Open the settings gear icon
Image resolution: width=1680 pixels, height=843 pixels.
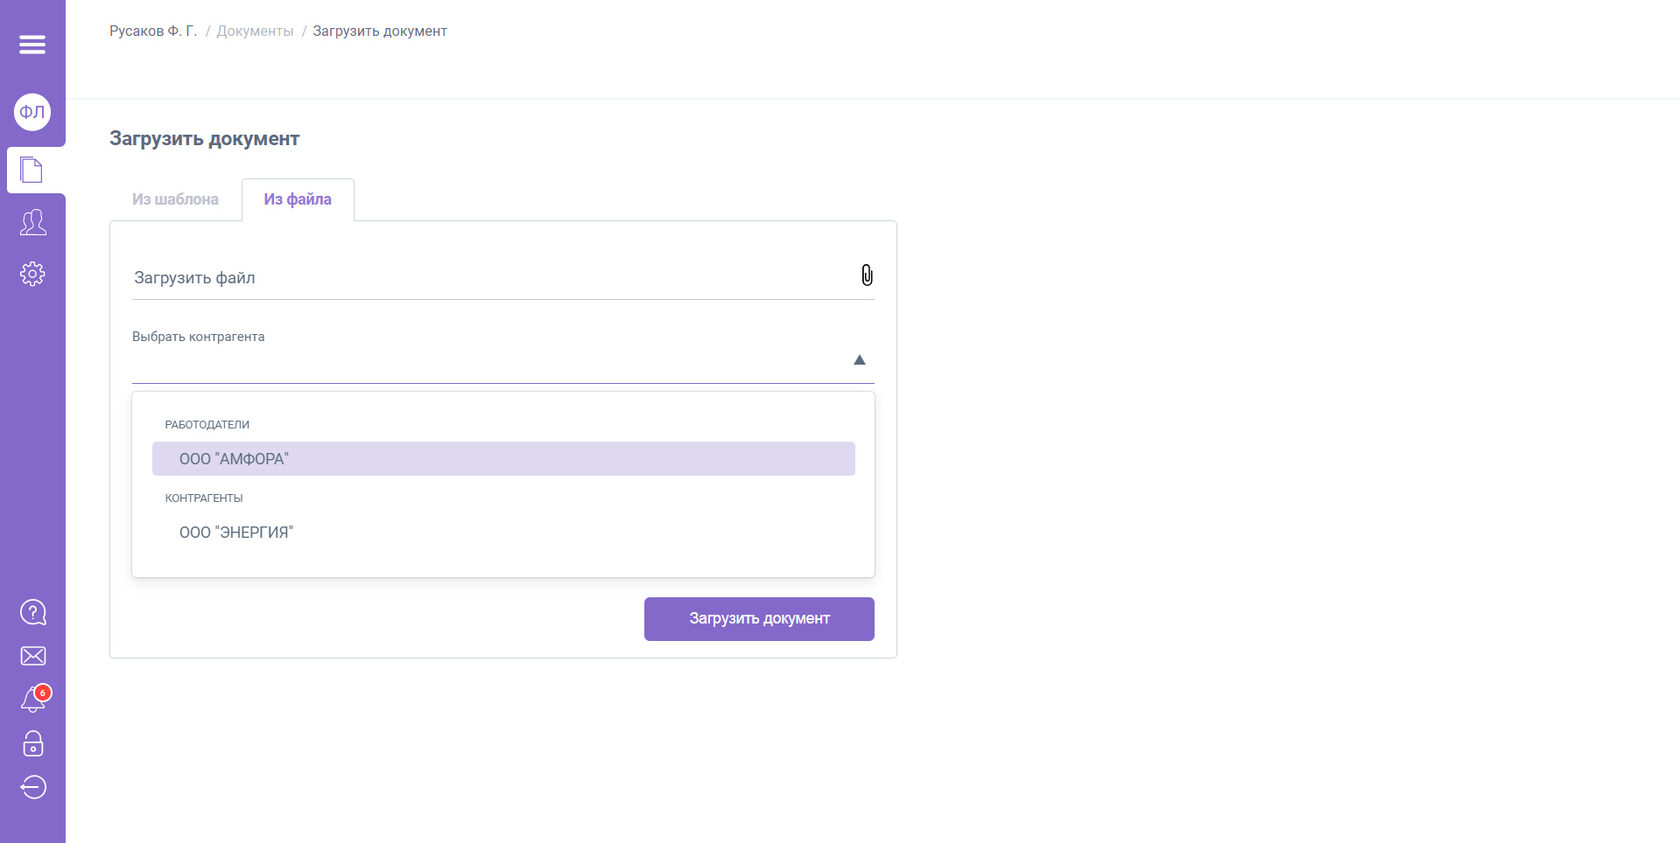(33, 274)
